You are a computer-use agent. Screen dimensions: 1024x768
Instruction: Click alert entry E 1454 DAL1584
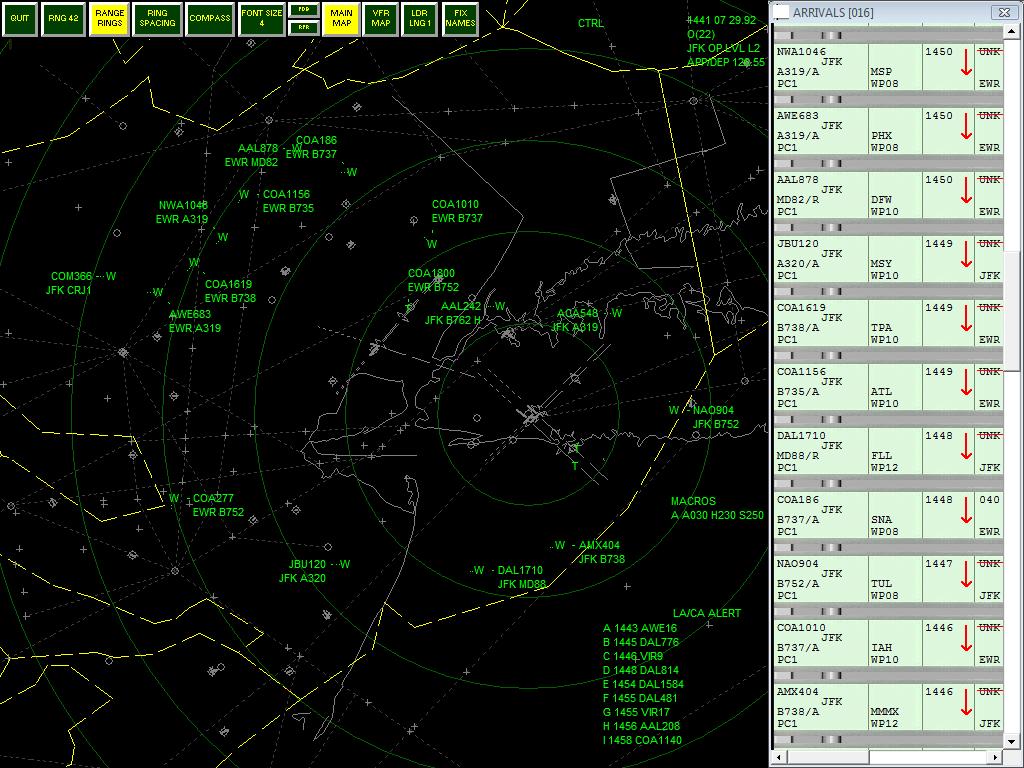[x=643, y=684]
